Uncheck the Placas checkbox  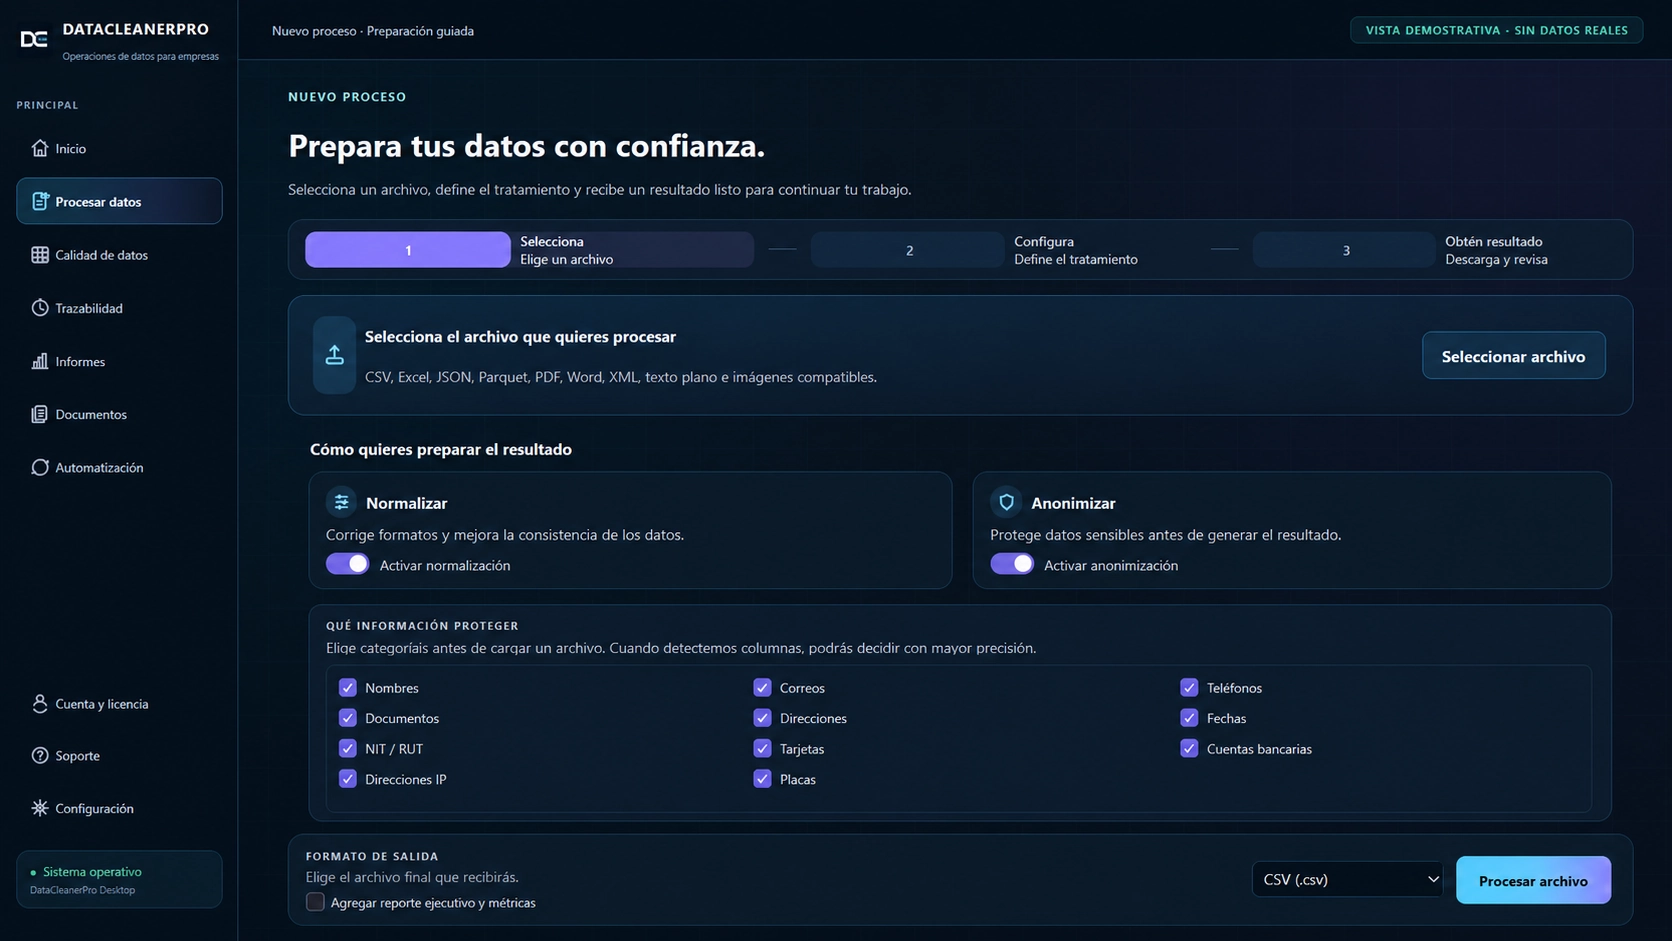coord(762,779)
